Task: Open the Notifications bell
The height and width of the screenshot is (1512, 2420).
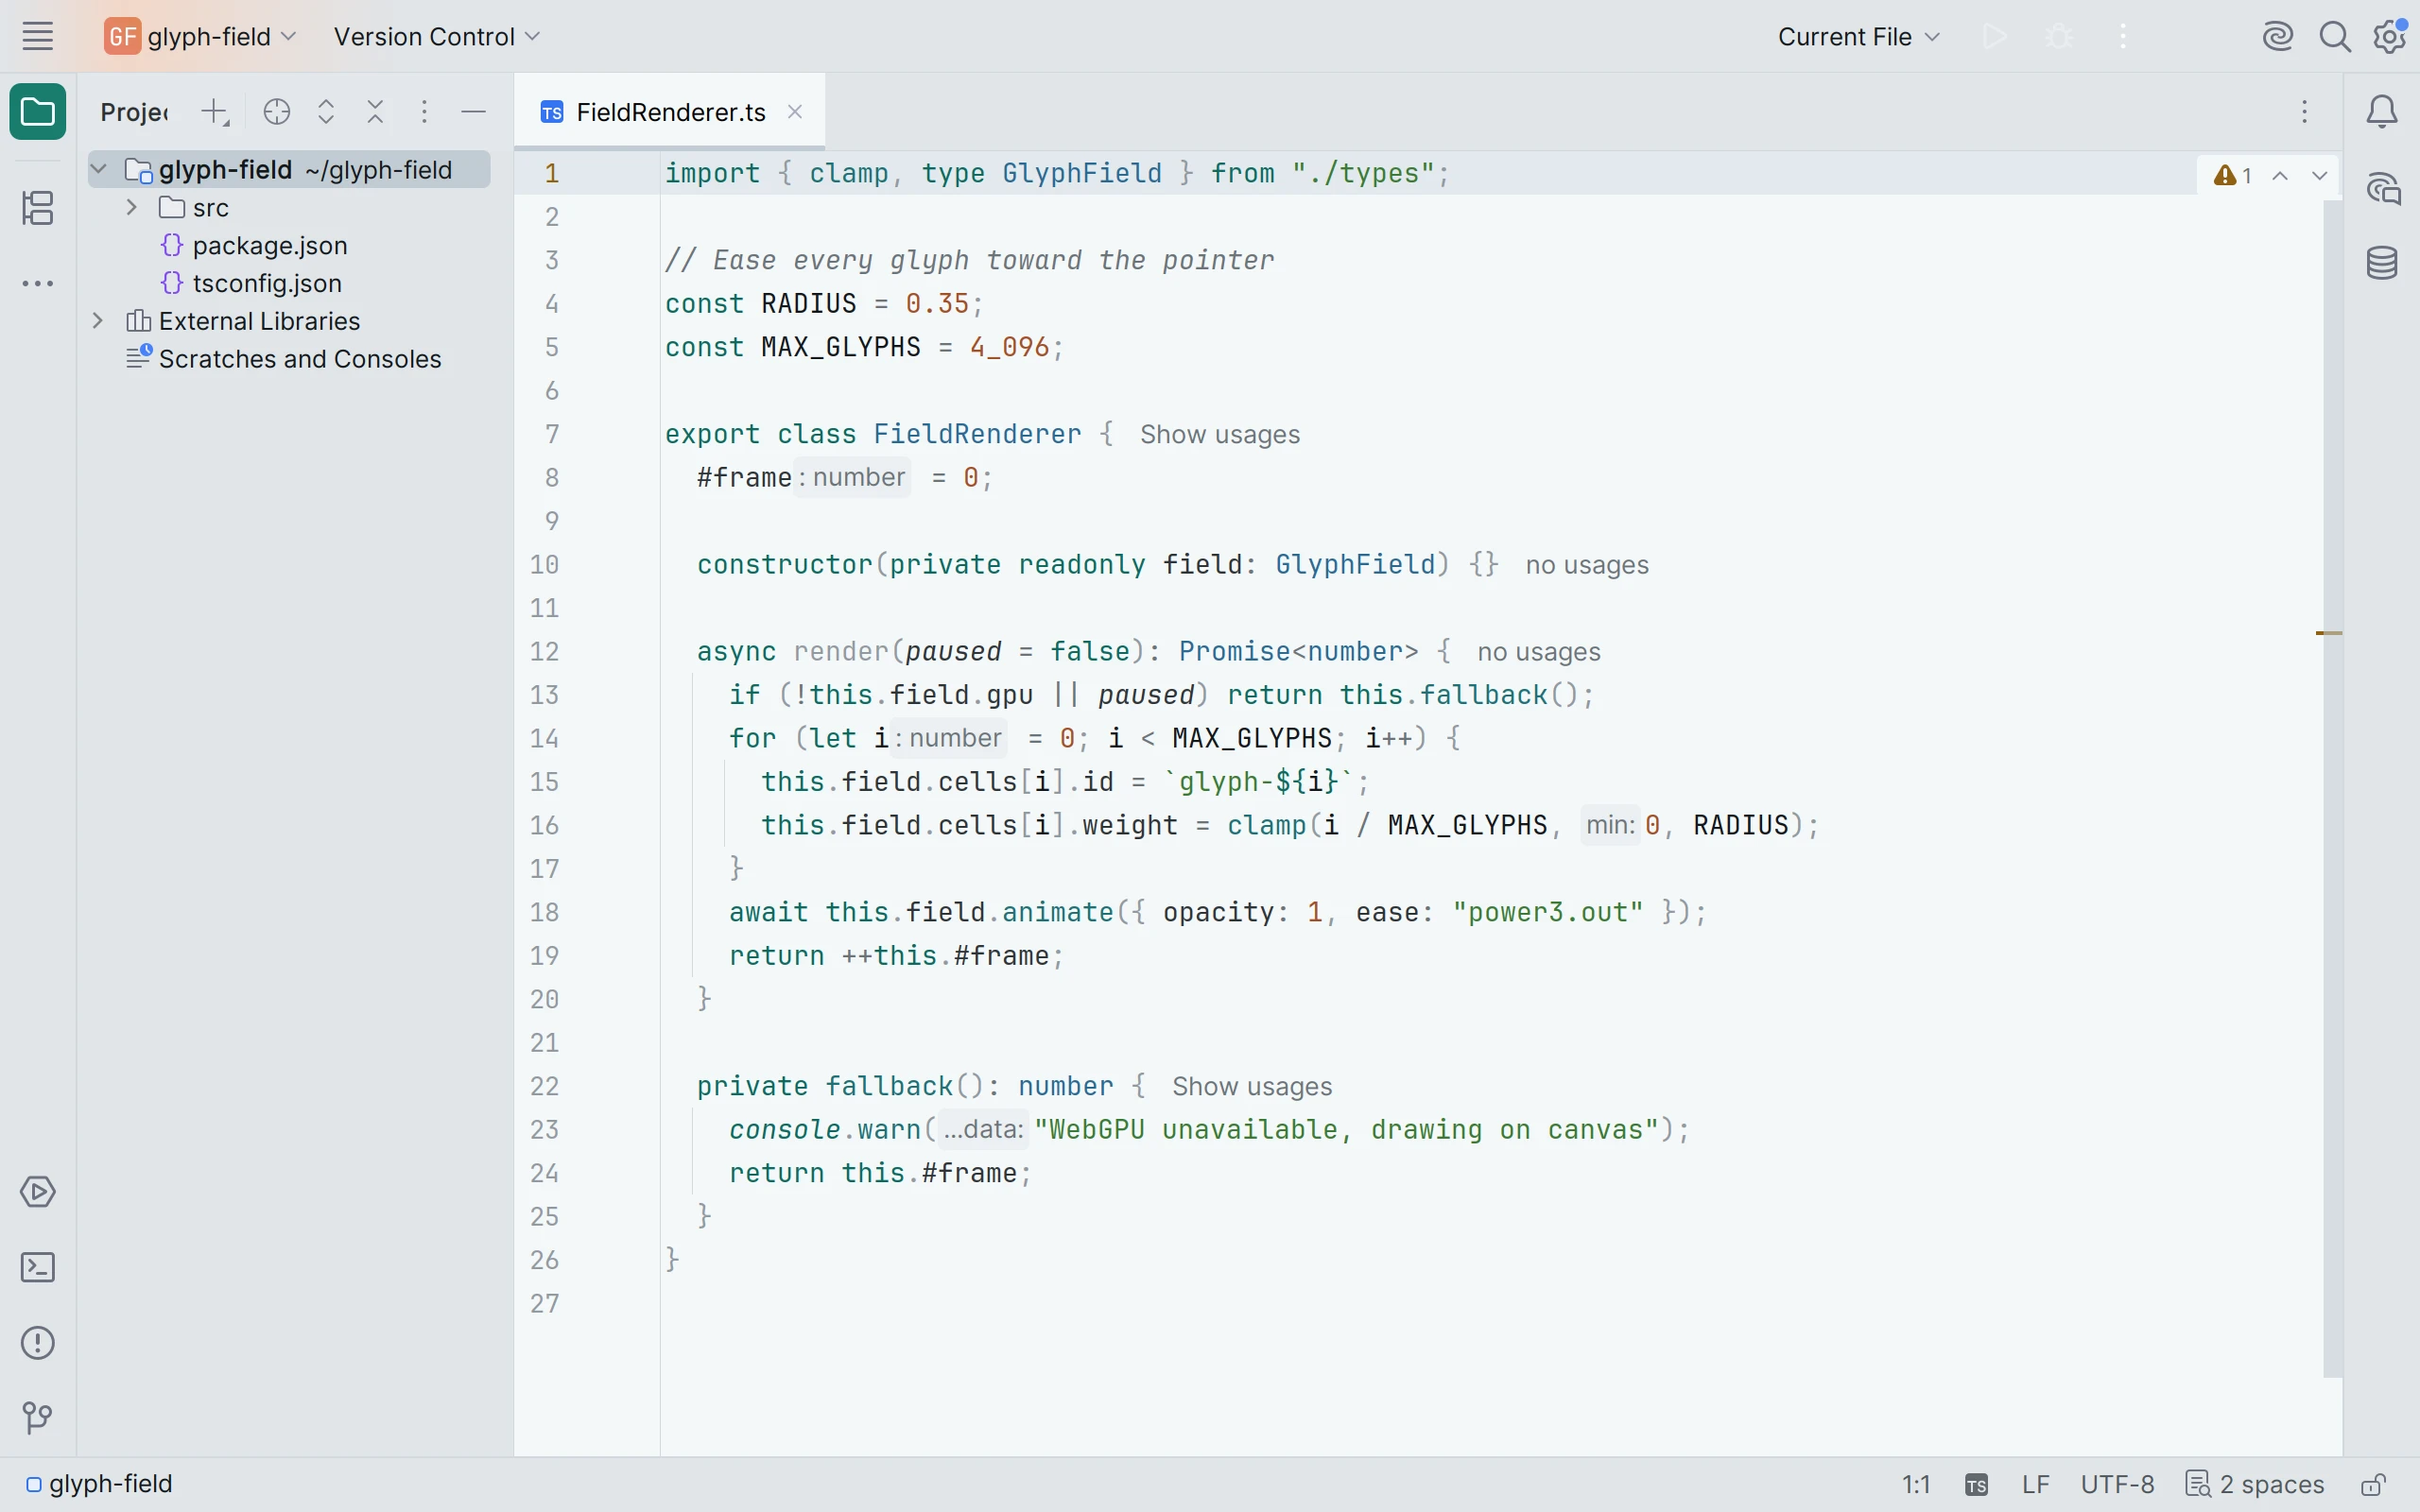Action: click(x=2382, y=112)
